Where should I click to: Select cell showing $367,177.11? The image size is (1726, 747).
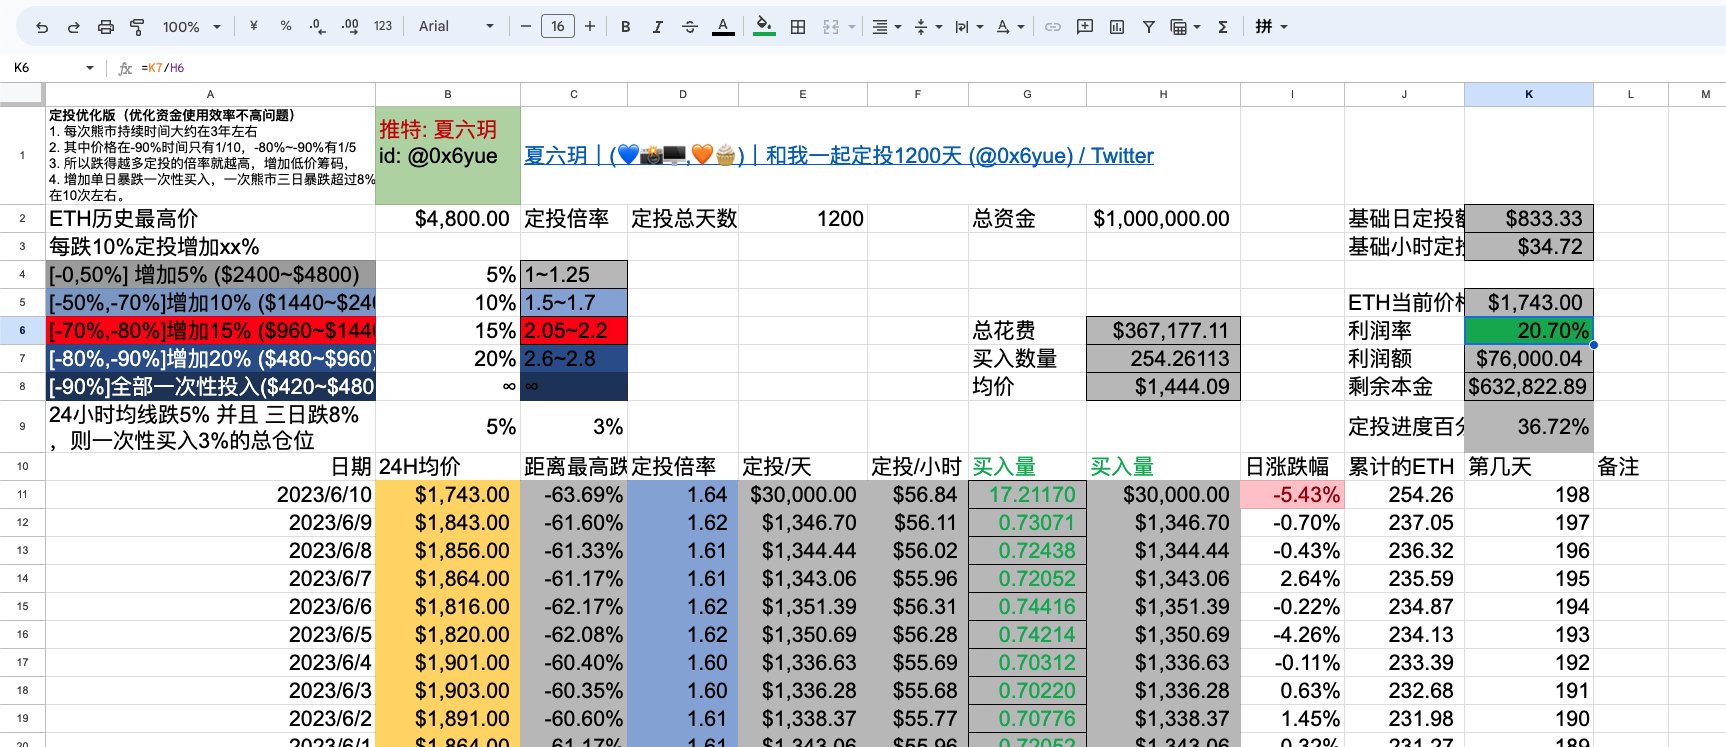(x=1163, y=330)
